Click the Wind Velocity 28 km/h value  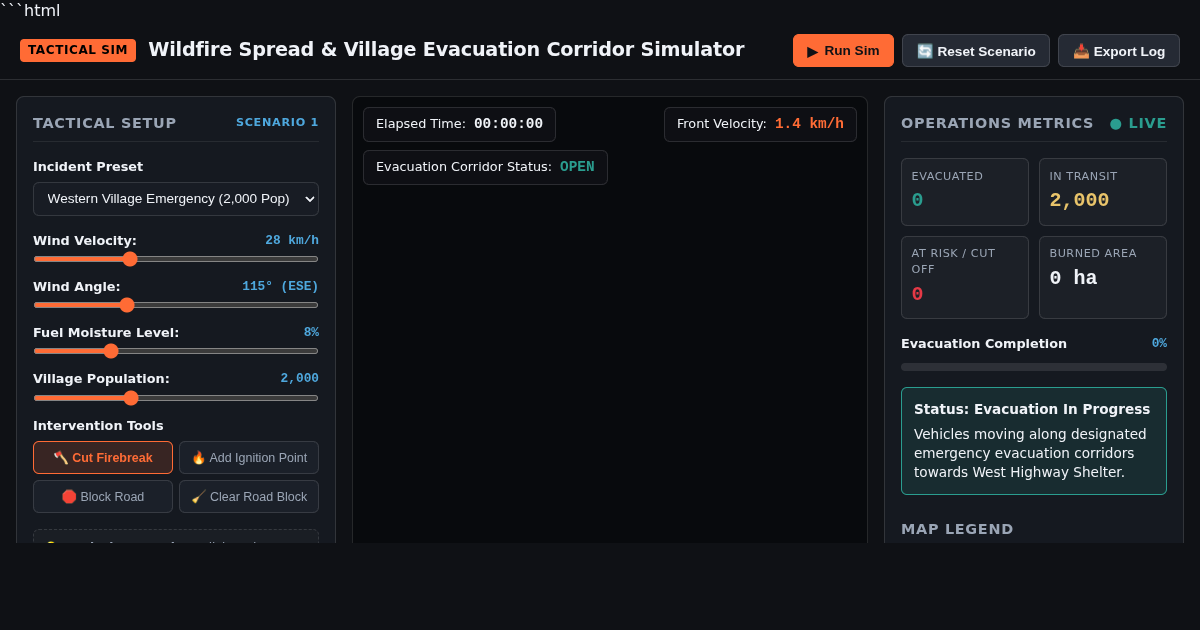[292, 241]
